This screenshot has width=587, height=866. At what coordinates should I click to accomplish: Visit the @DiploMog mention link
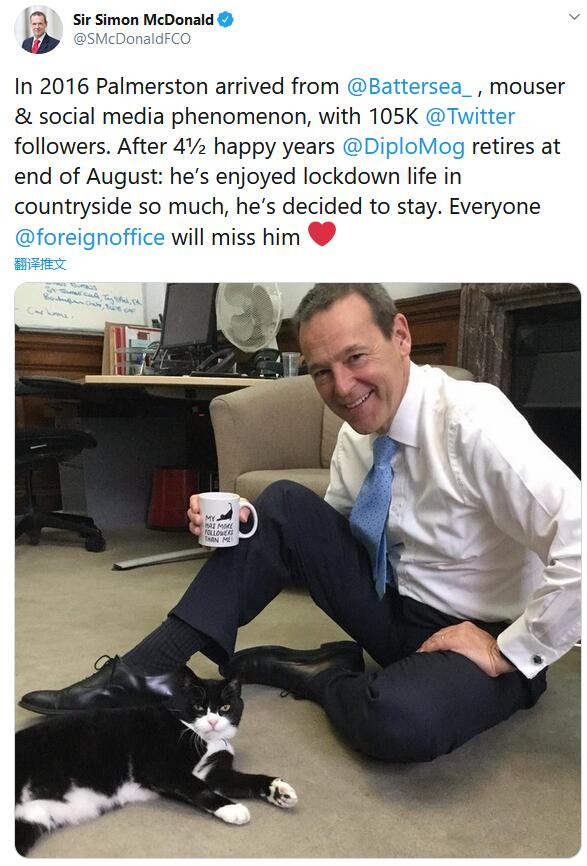click(x=403, y=147)
